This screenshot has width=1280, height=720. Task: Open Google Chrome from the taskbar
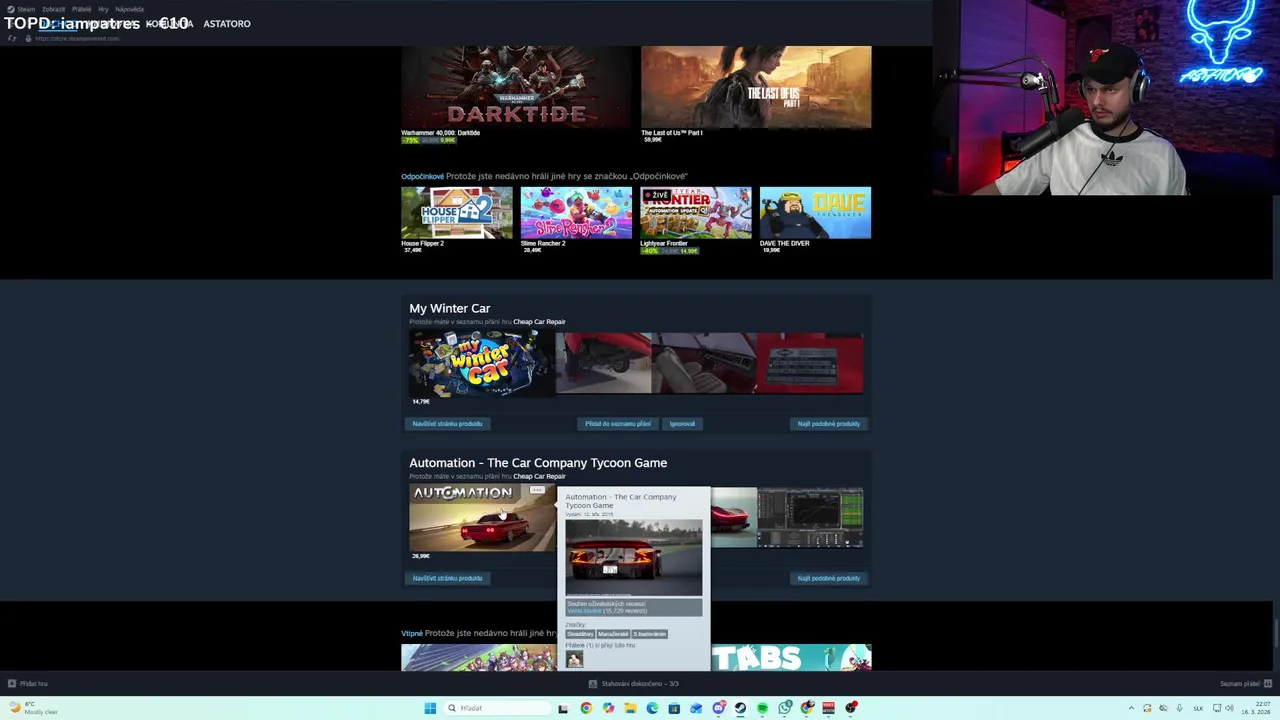(x=586, y=708)
